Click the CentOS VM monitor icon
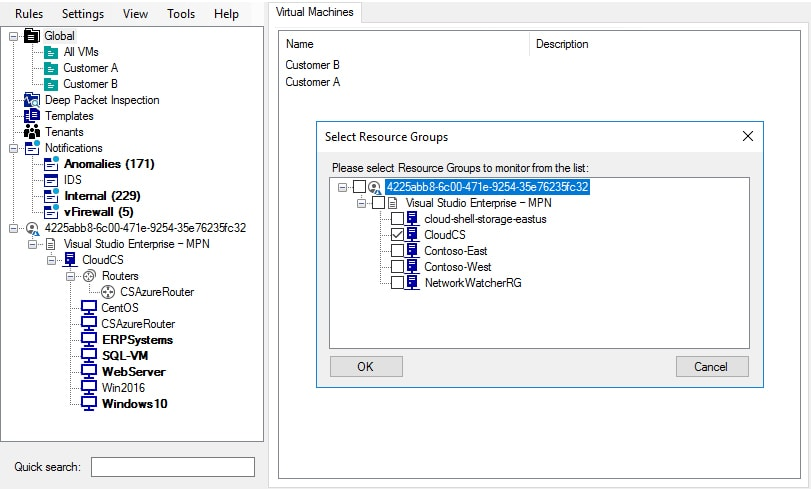Screen dimensions: 811x489 [x=89, y=308]
